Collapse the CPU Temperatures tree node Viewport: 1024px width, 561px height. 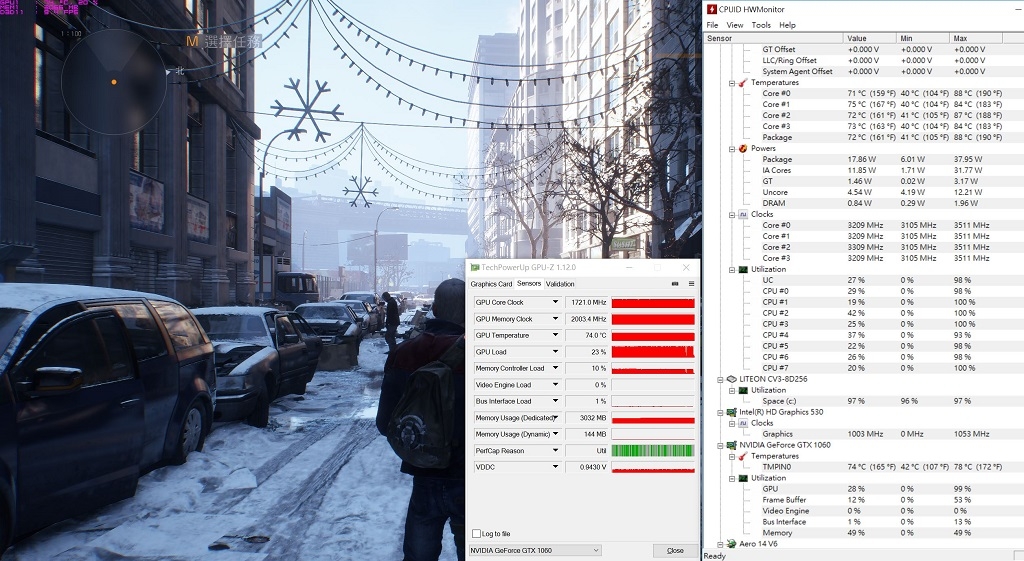(x=732, y=83)
